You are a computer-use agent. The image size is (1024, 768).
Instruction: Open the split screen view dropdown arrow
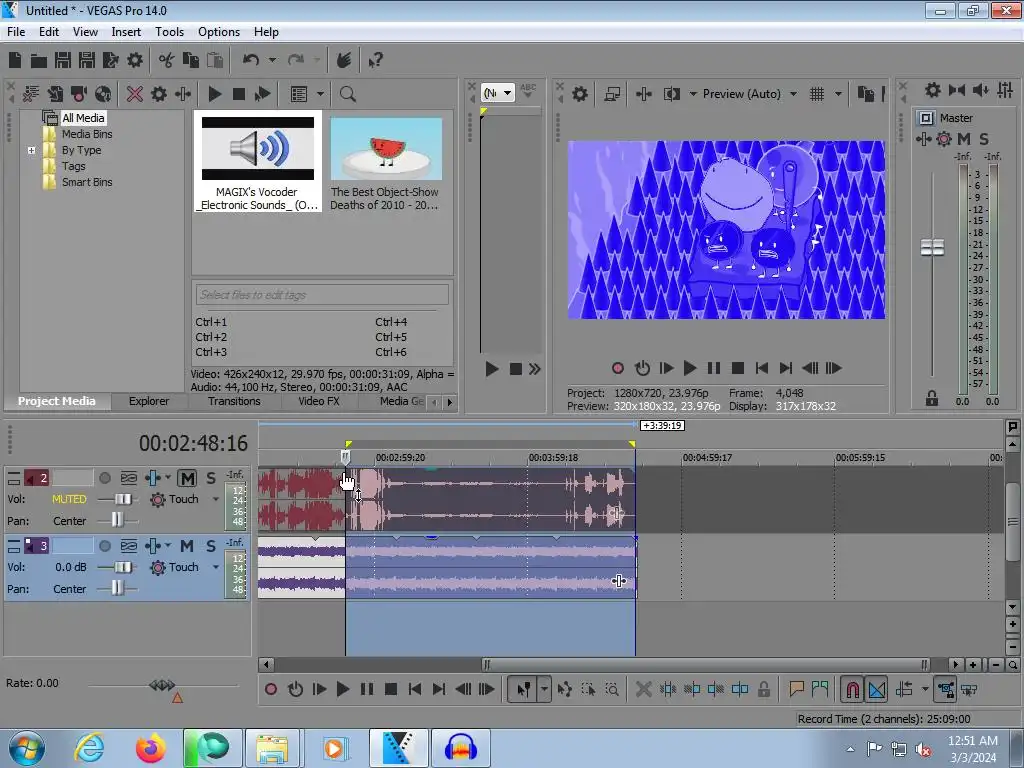coord(693,94)
